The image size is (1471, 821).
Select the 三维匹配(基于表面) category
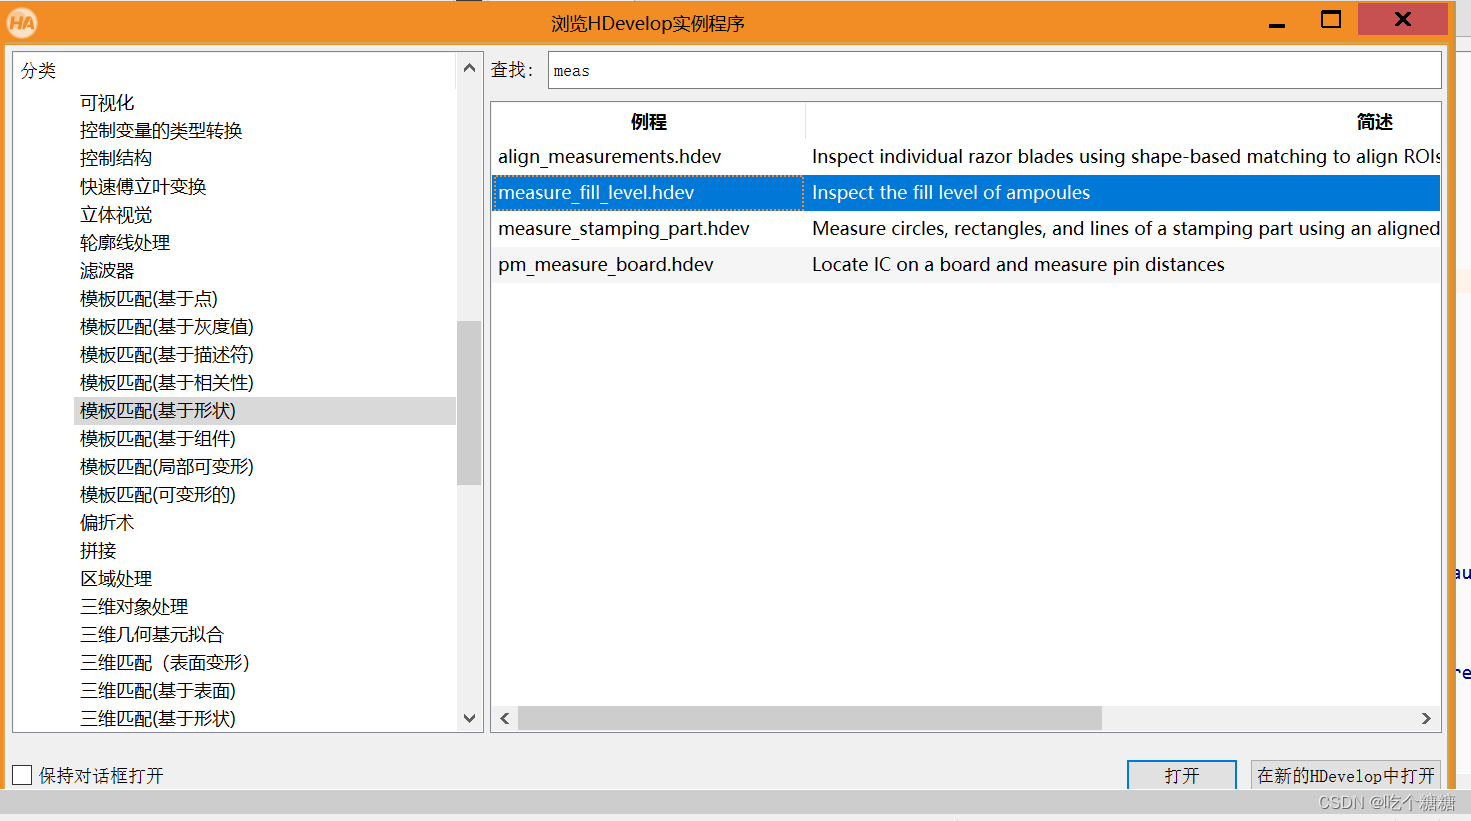(x=157, y=690)
